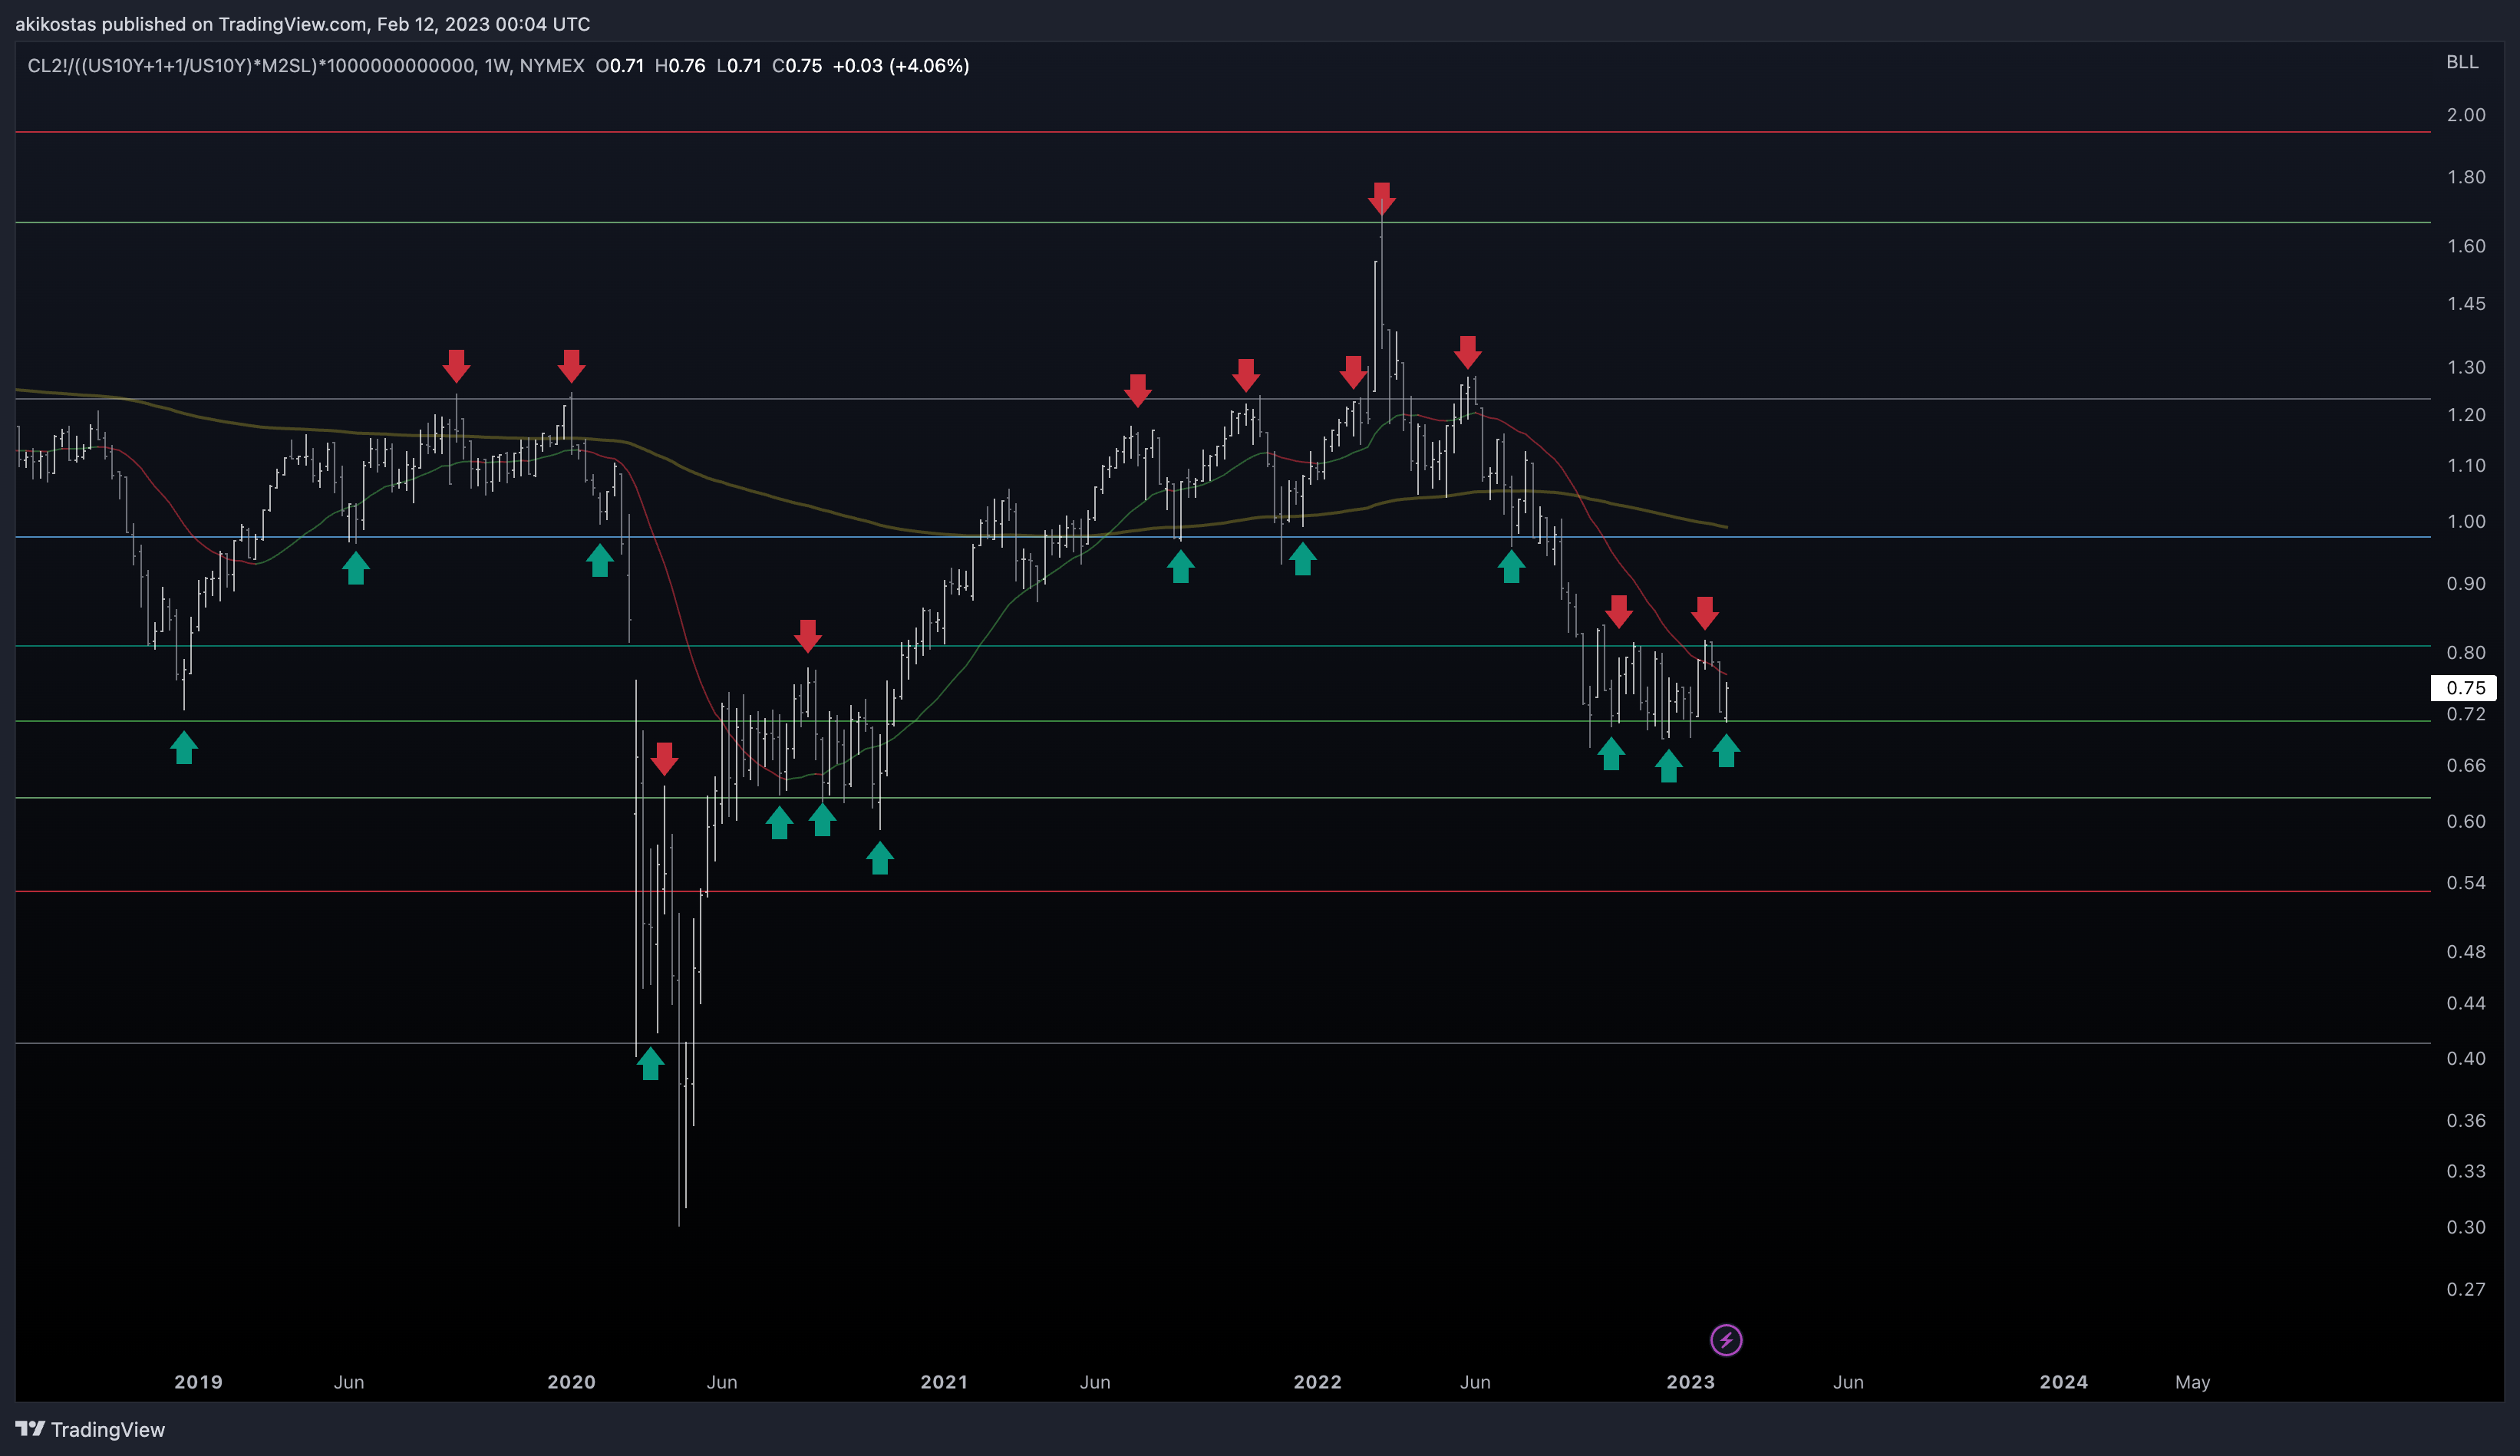Click the 1.30 price axis label

pos(2466,368)
